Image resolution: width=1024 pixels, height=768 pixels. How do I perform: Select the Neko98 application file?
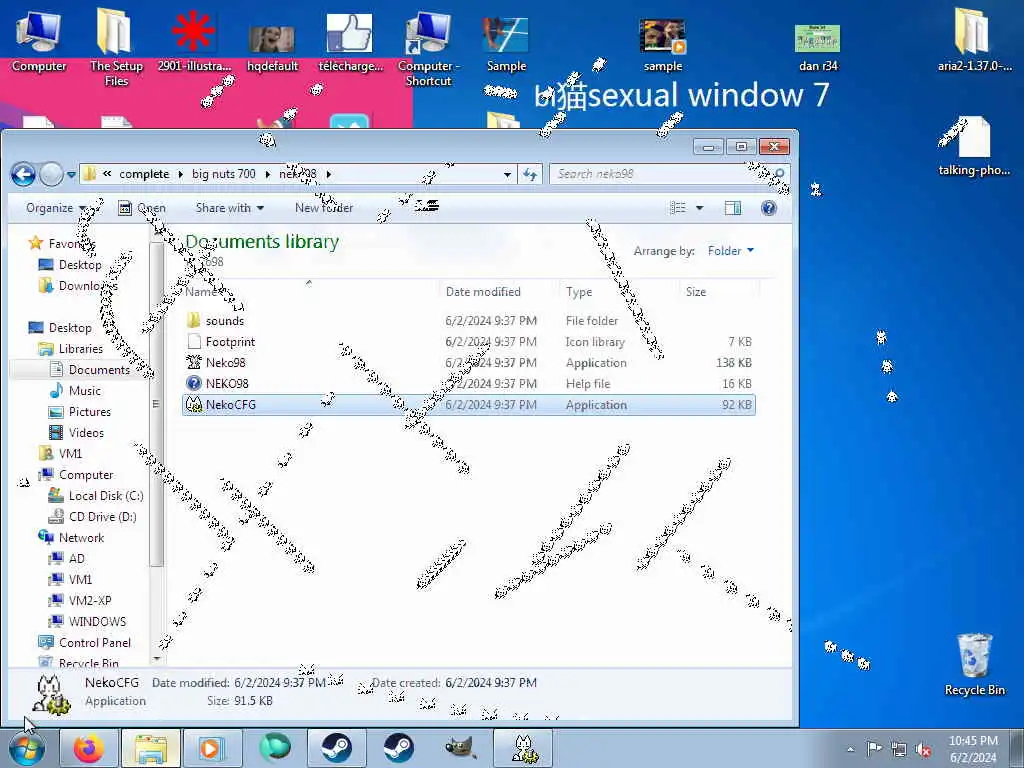(x=469, y=362)
